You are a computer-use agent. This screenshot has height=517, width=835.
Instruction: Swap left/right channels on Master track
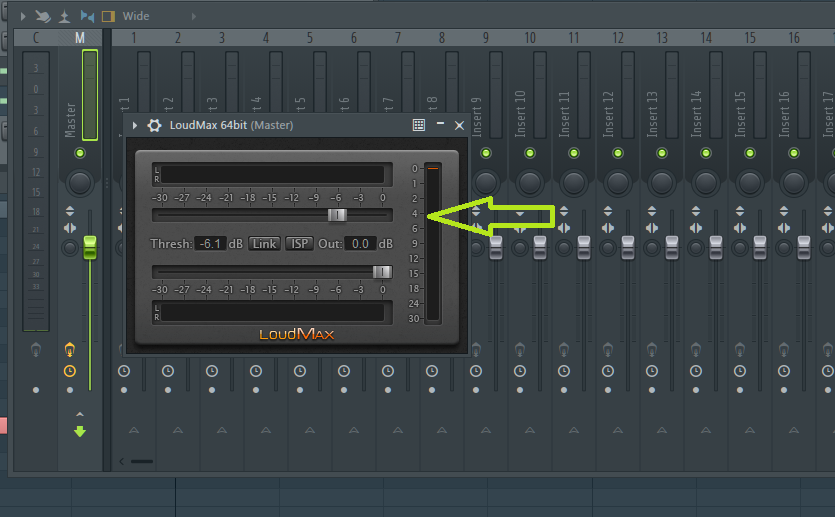[70, 228]
